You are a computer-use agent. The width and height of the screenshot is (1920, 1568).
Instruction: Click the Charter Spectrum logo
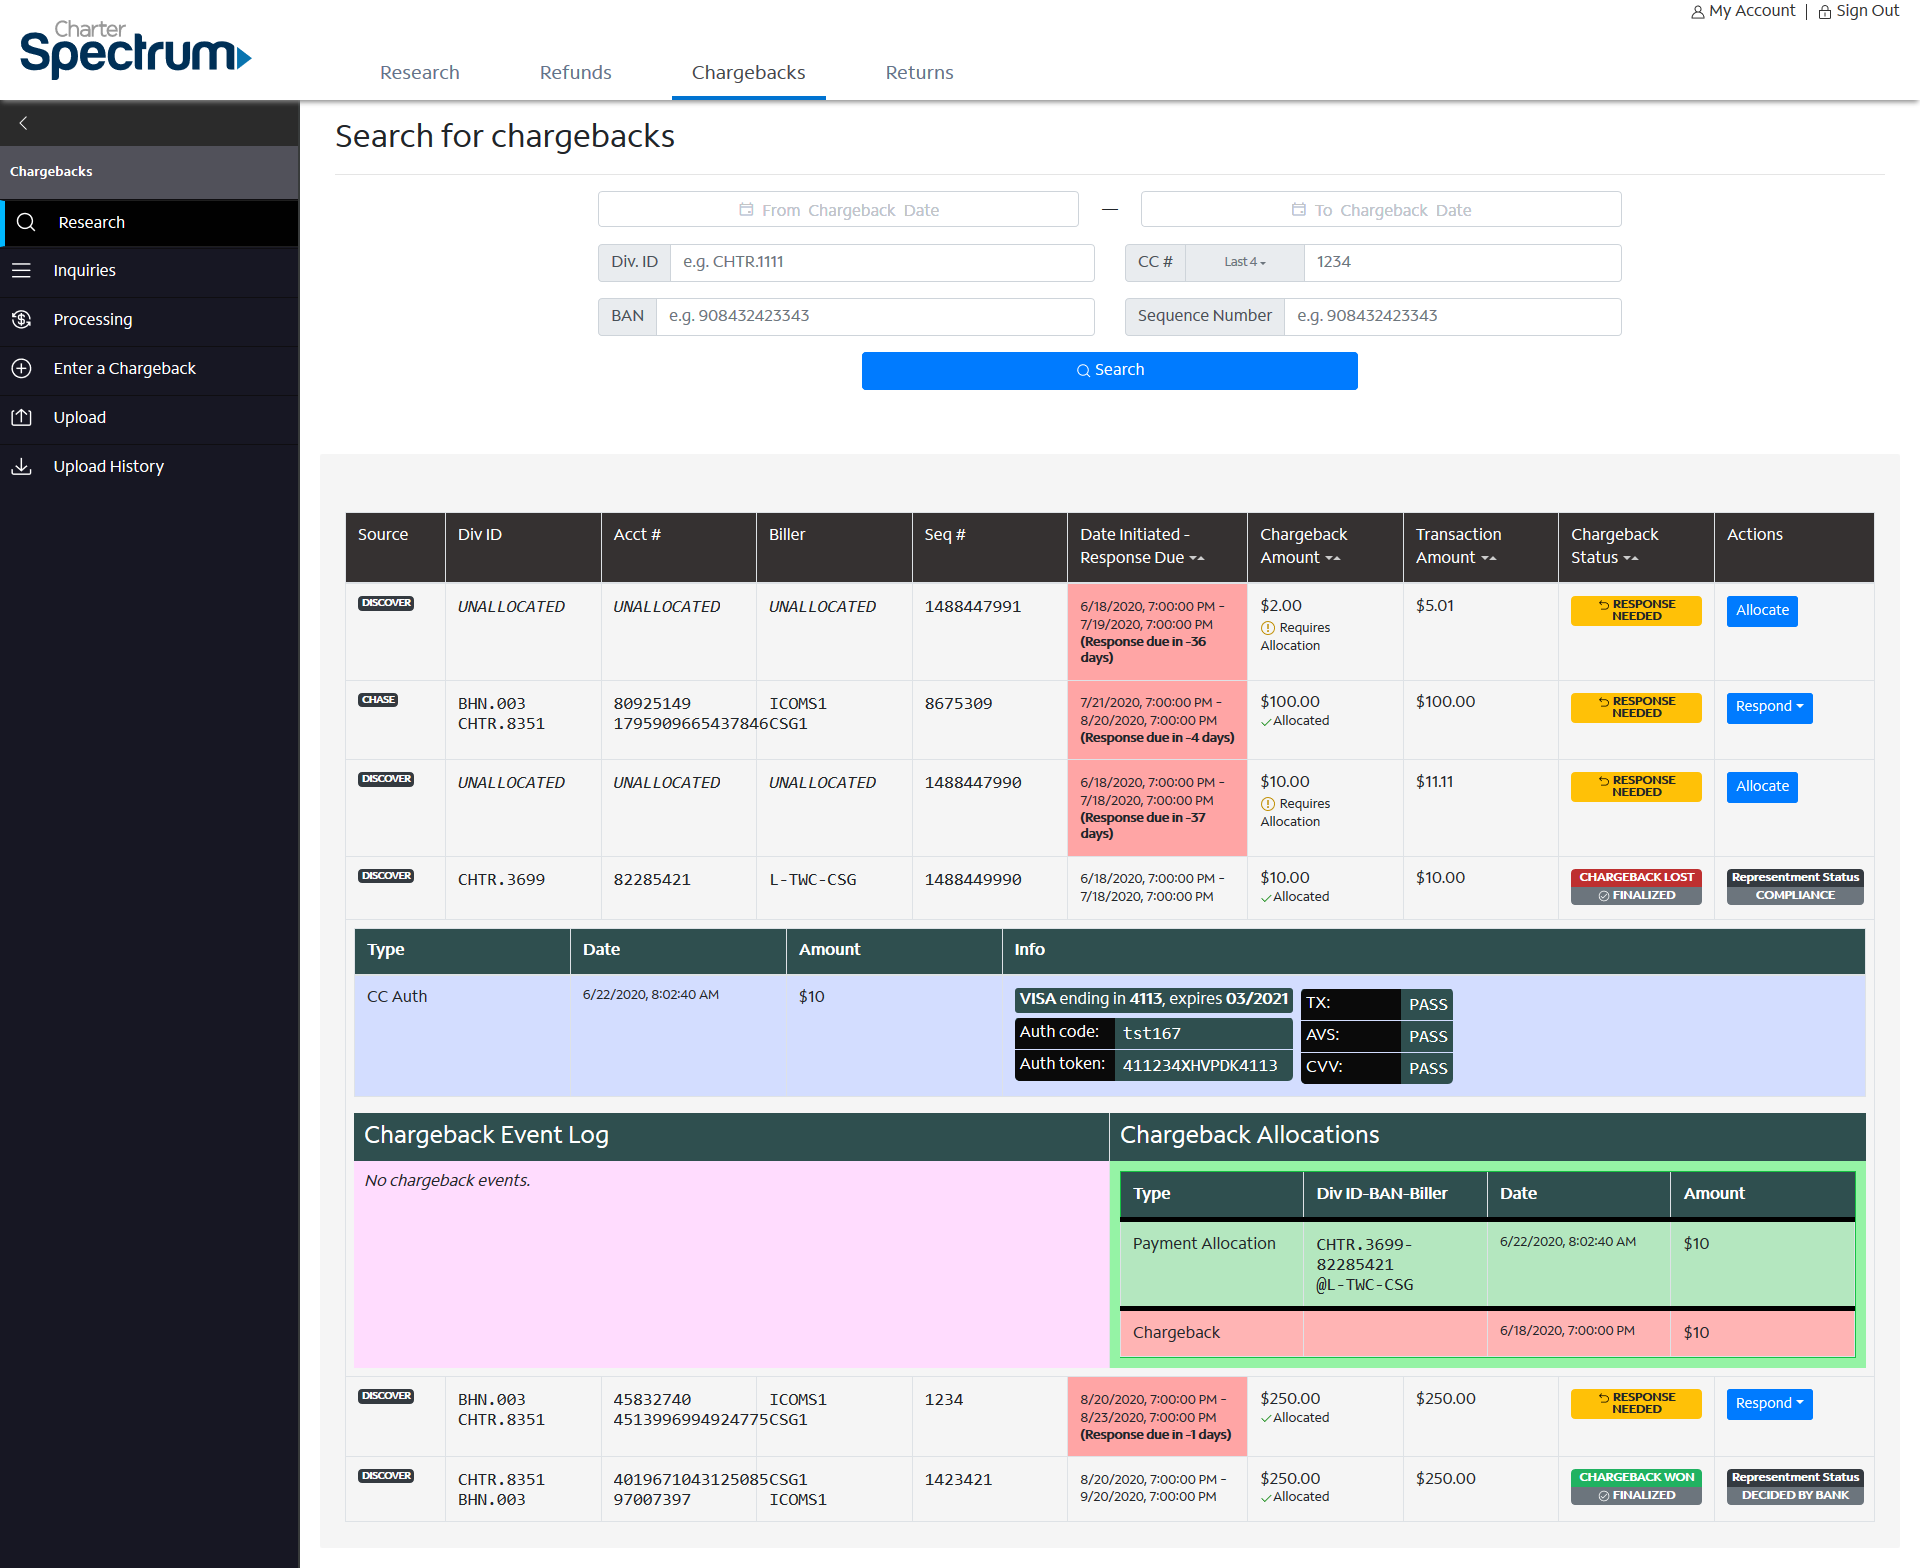135,50
